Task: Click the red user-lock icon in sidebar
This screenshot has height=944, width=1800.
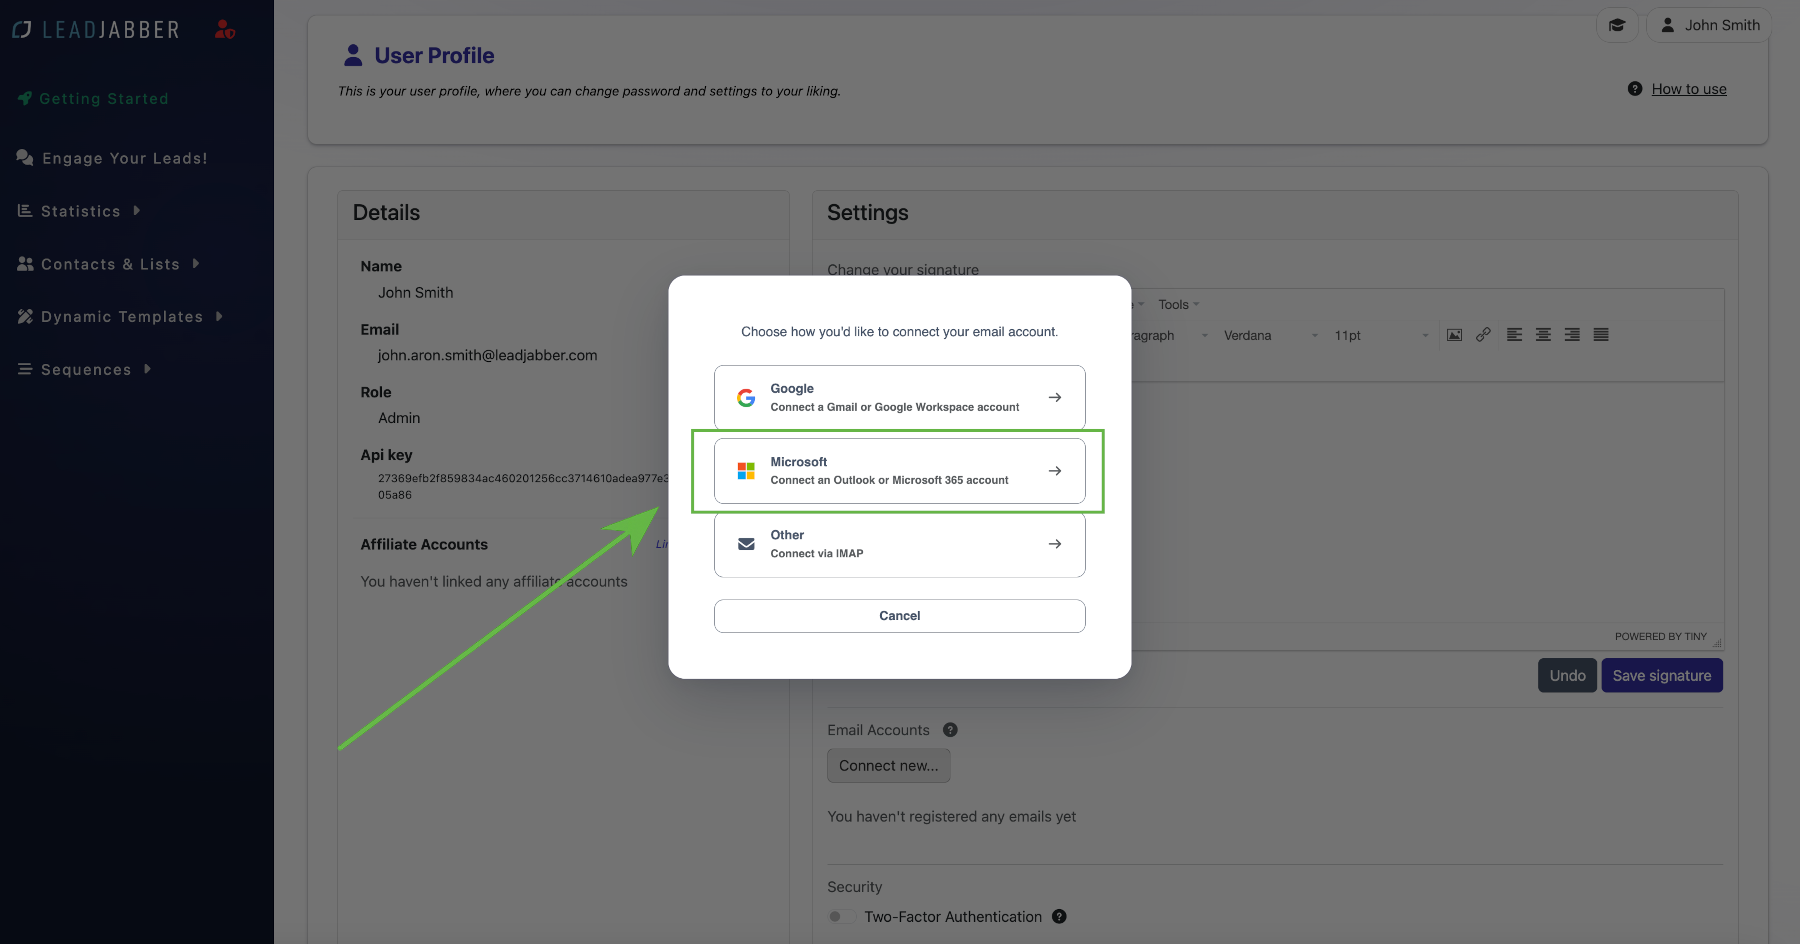Action: coord(225,29)
